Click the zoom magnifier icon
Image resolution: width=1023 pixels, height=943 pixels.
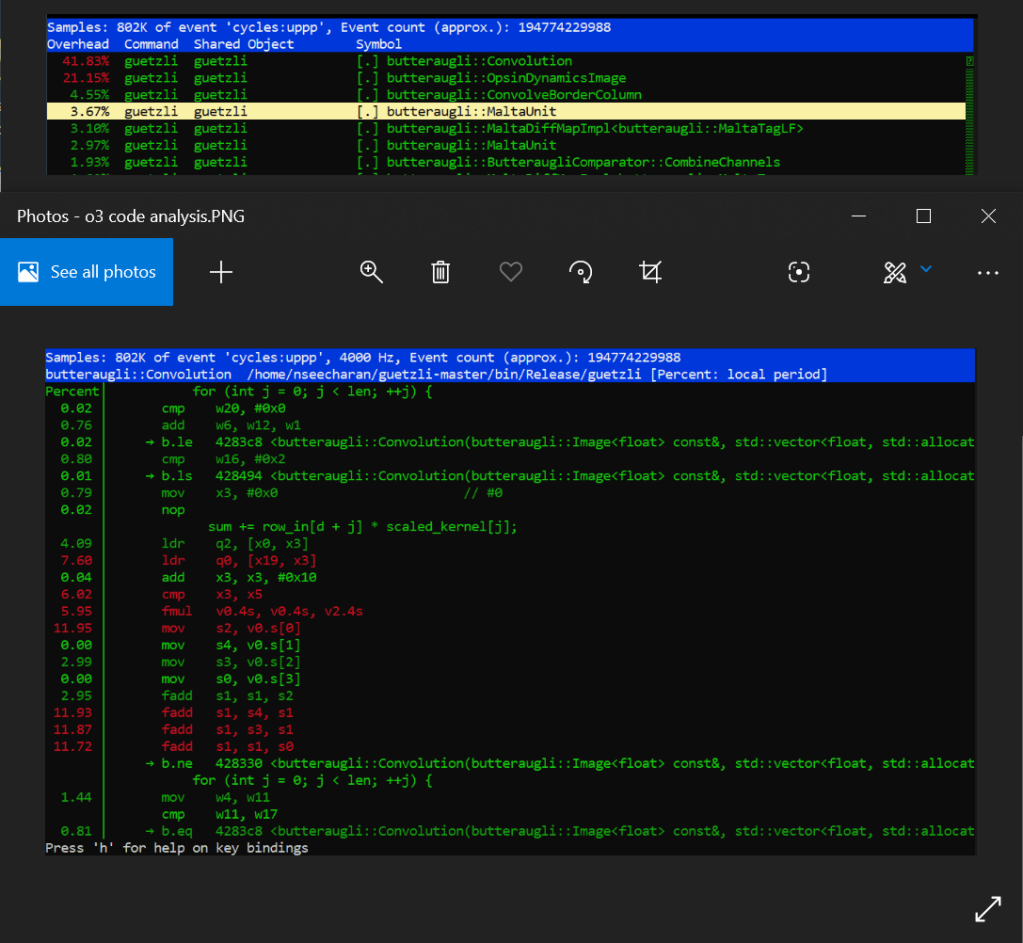click(x=372, y=272)
